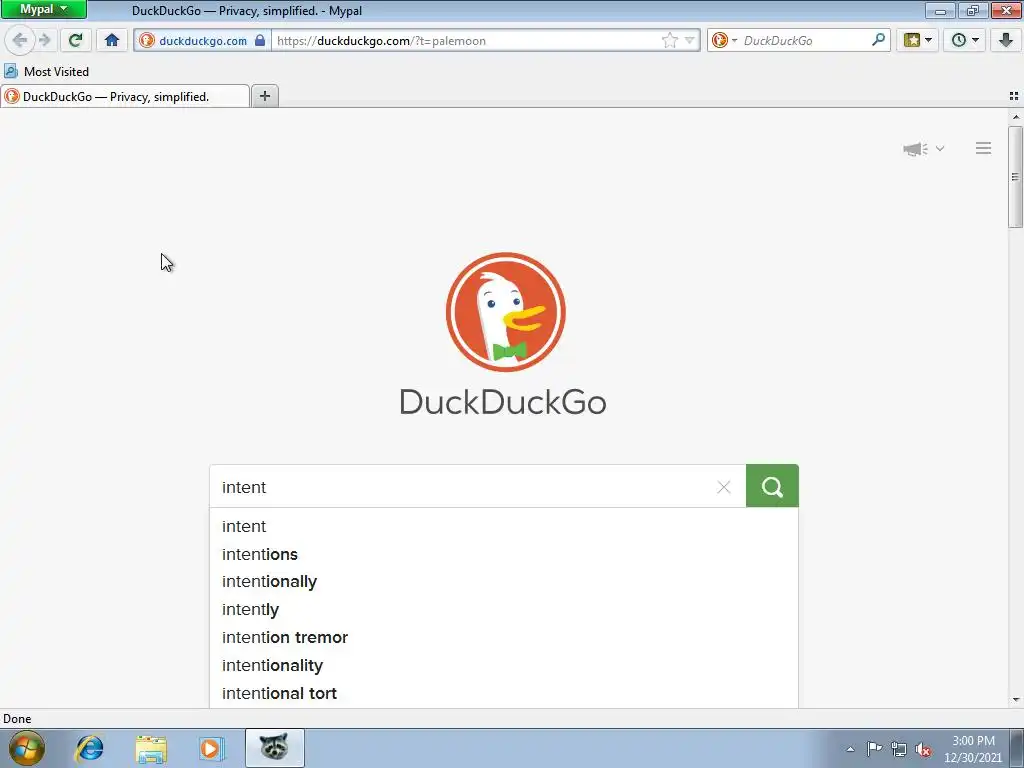
Task: Select the "intentions" suggestion
Action: [504, 554]
